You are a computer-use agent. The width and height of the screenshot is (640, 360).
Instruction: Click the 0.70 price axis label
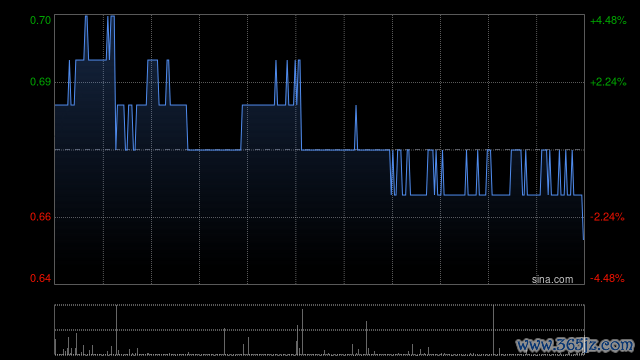pyautogui.click(x=40, y=20)
